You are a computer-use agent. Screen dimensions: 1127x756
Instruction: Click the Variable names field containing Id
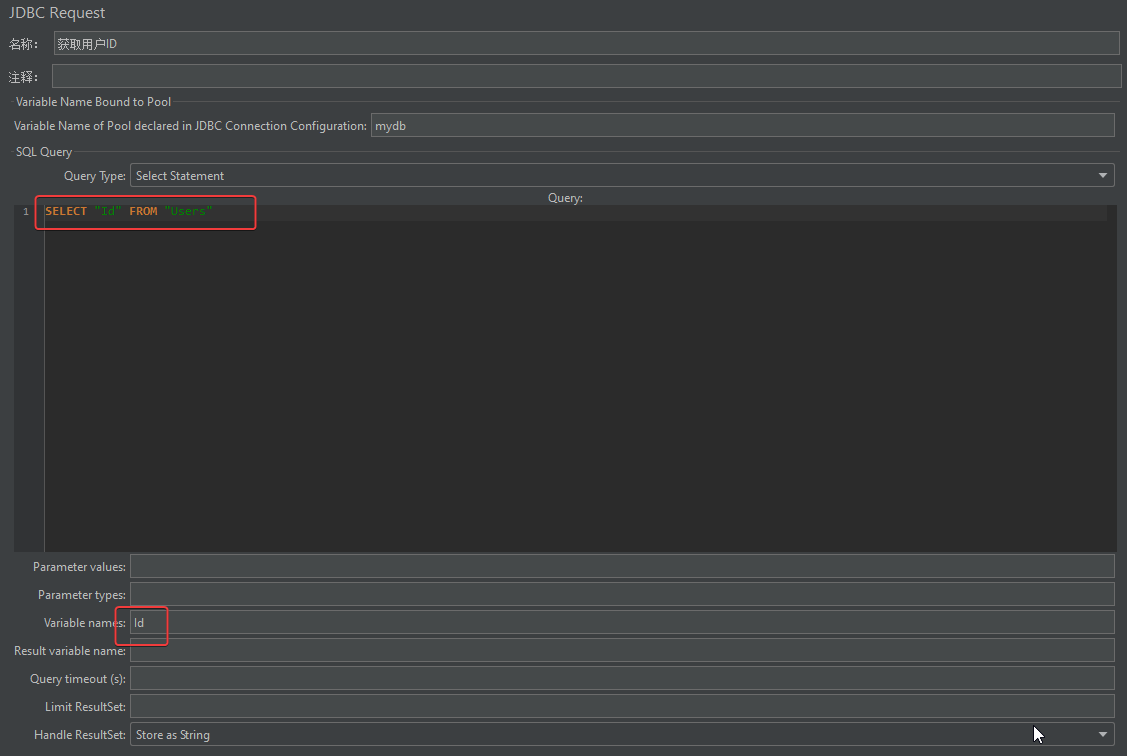621,623
